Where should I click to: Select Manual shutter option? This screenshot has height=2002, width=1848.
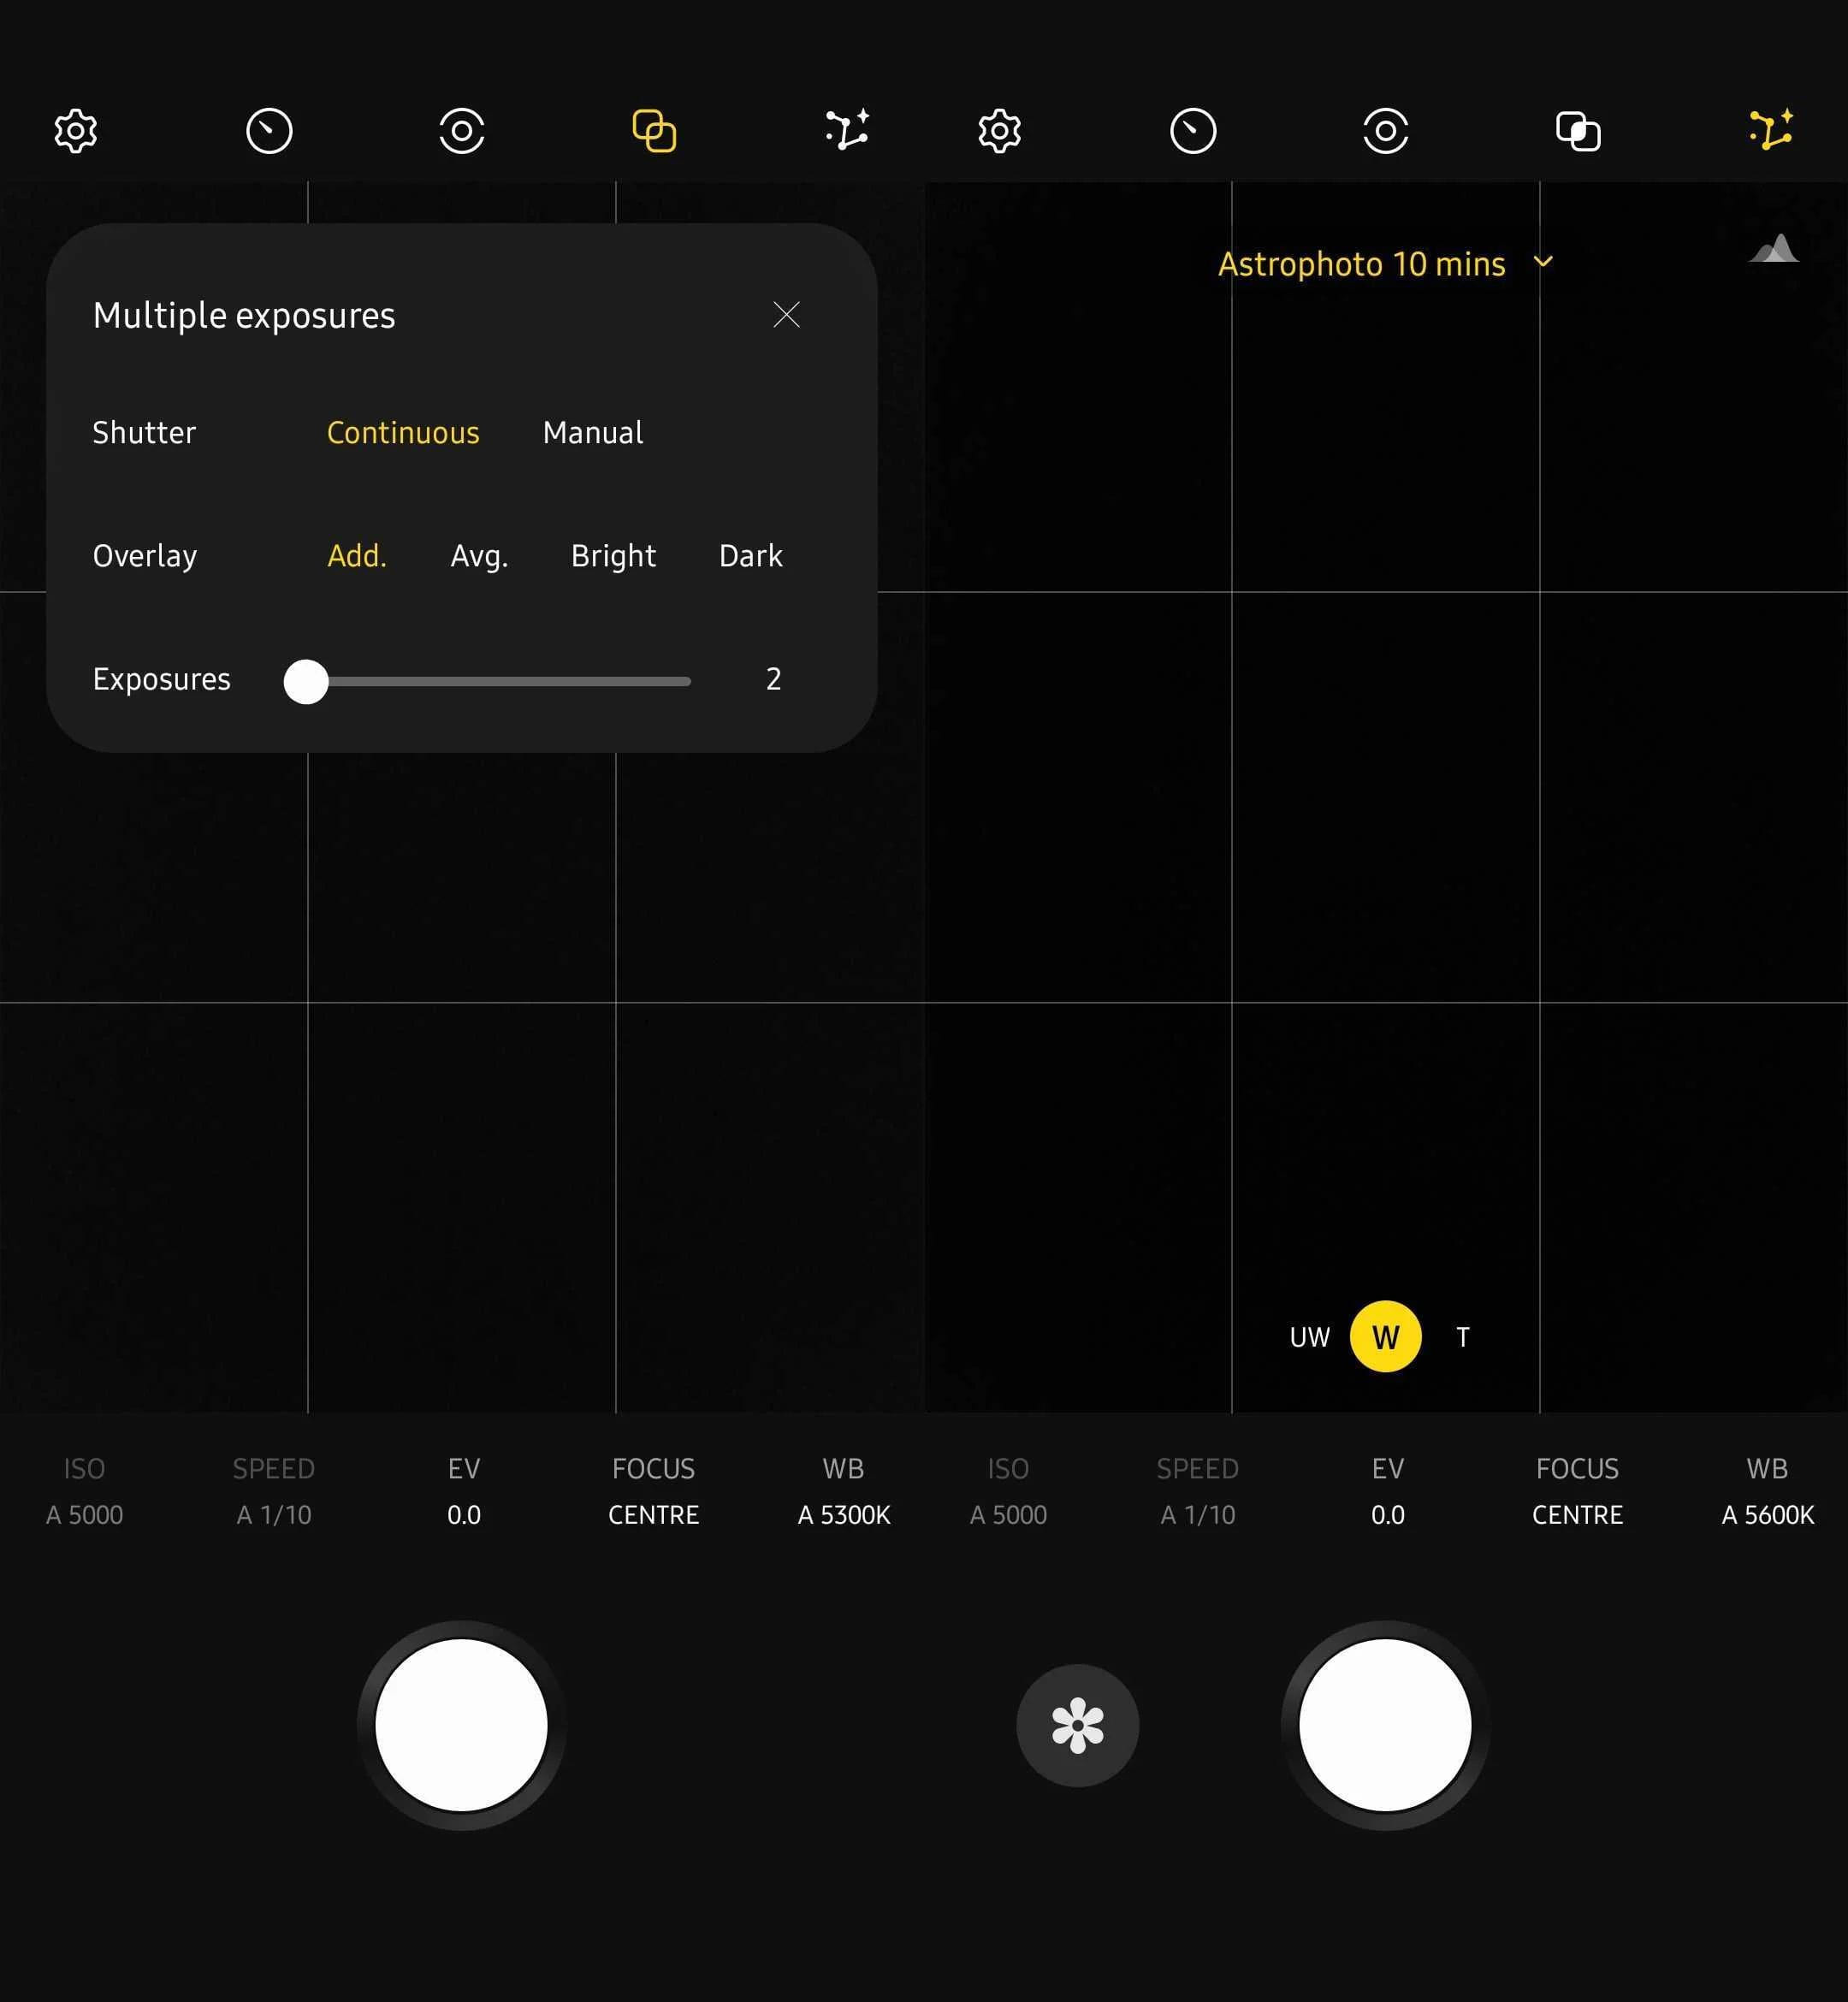tap(593, 433)
